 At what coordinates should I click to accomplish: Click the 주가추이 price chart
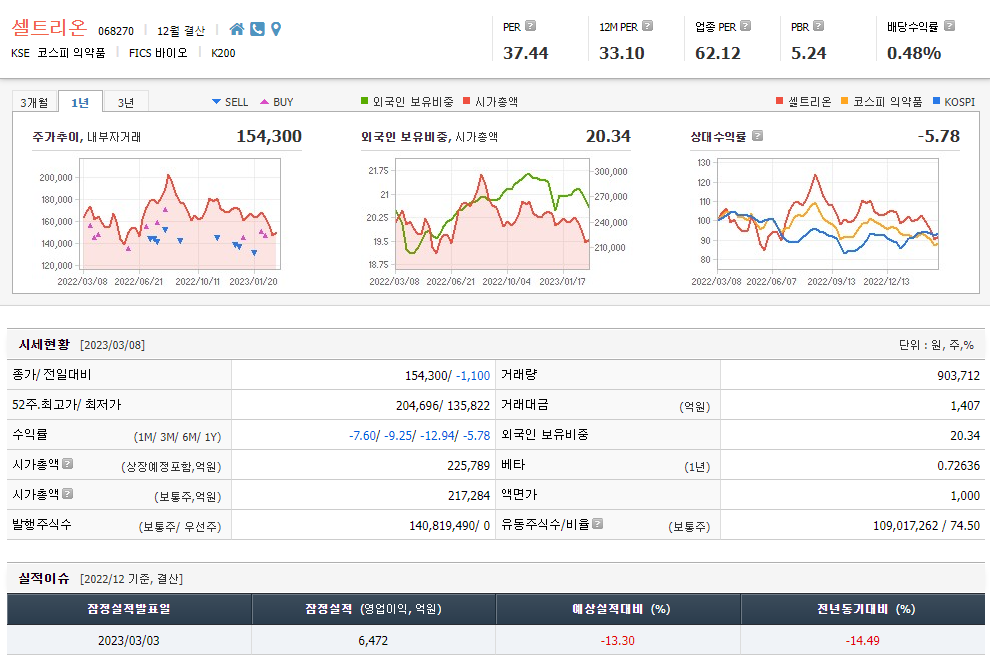181,213
